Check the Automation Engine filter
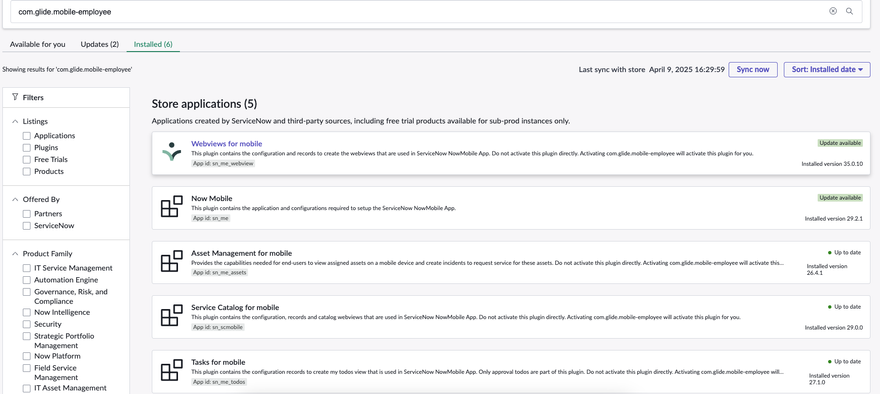This screenshot has height=394, width=880. [x=26, y=280]
